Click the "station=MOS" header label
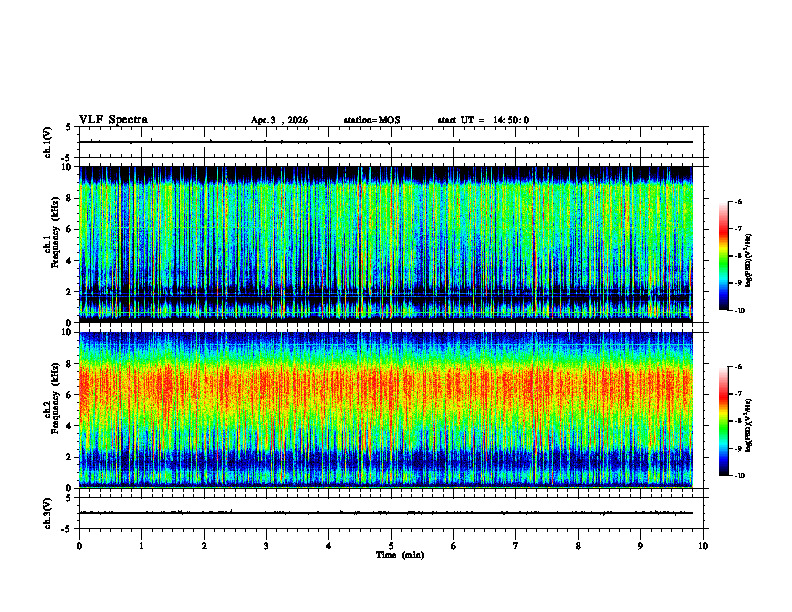Image resolution: width=792 pixels, height=612 pixels. [x=372, y=120]
